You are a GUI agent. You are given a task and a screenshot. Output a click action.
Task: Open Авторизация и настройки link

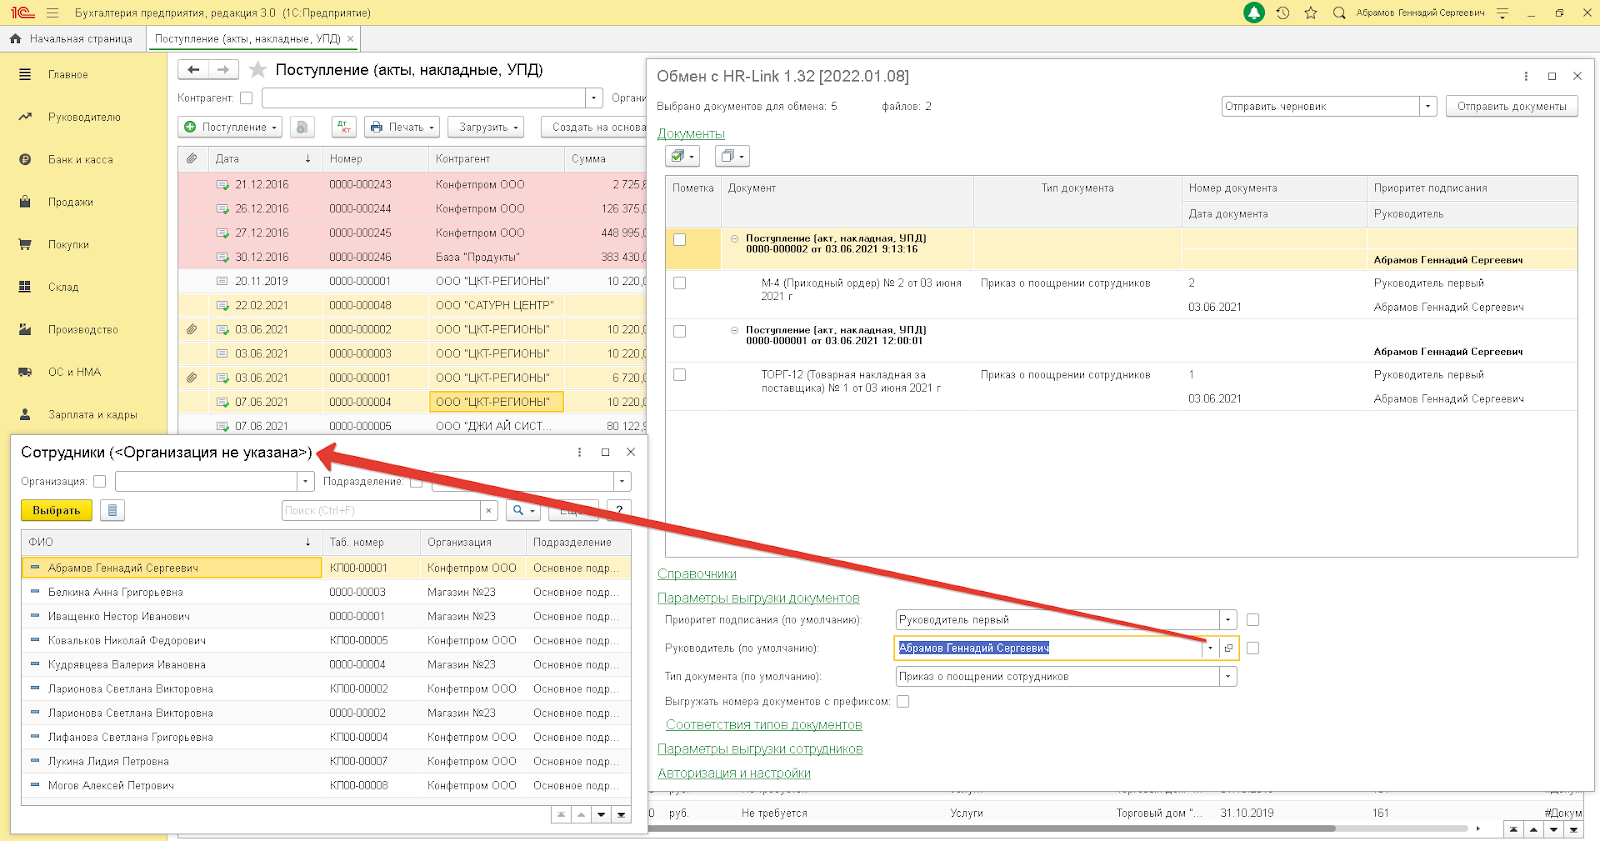coord(734,773)
